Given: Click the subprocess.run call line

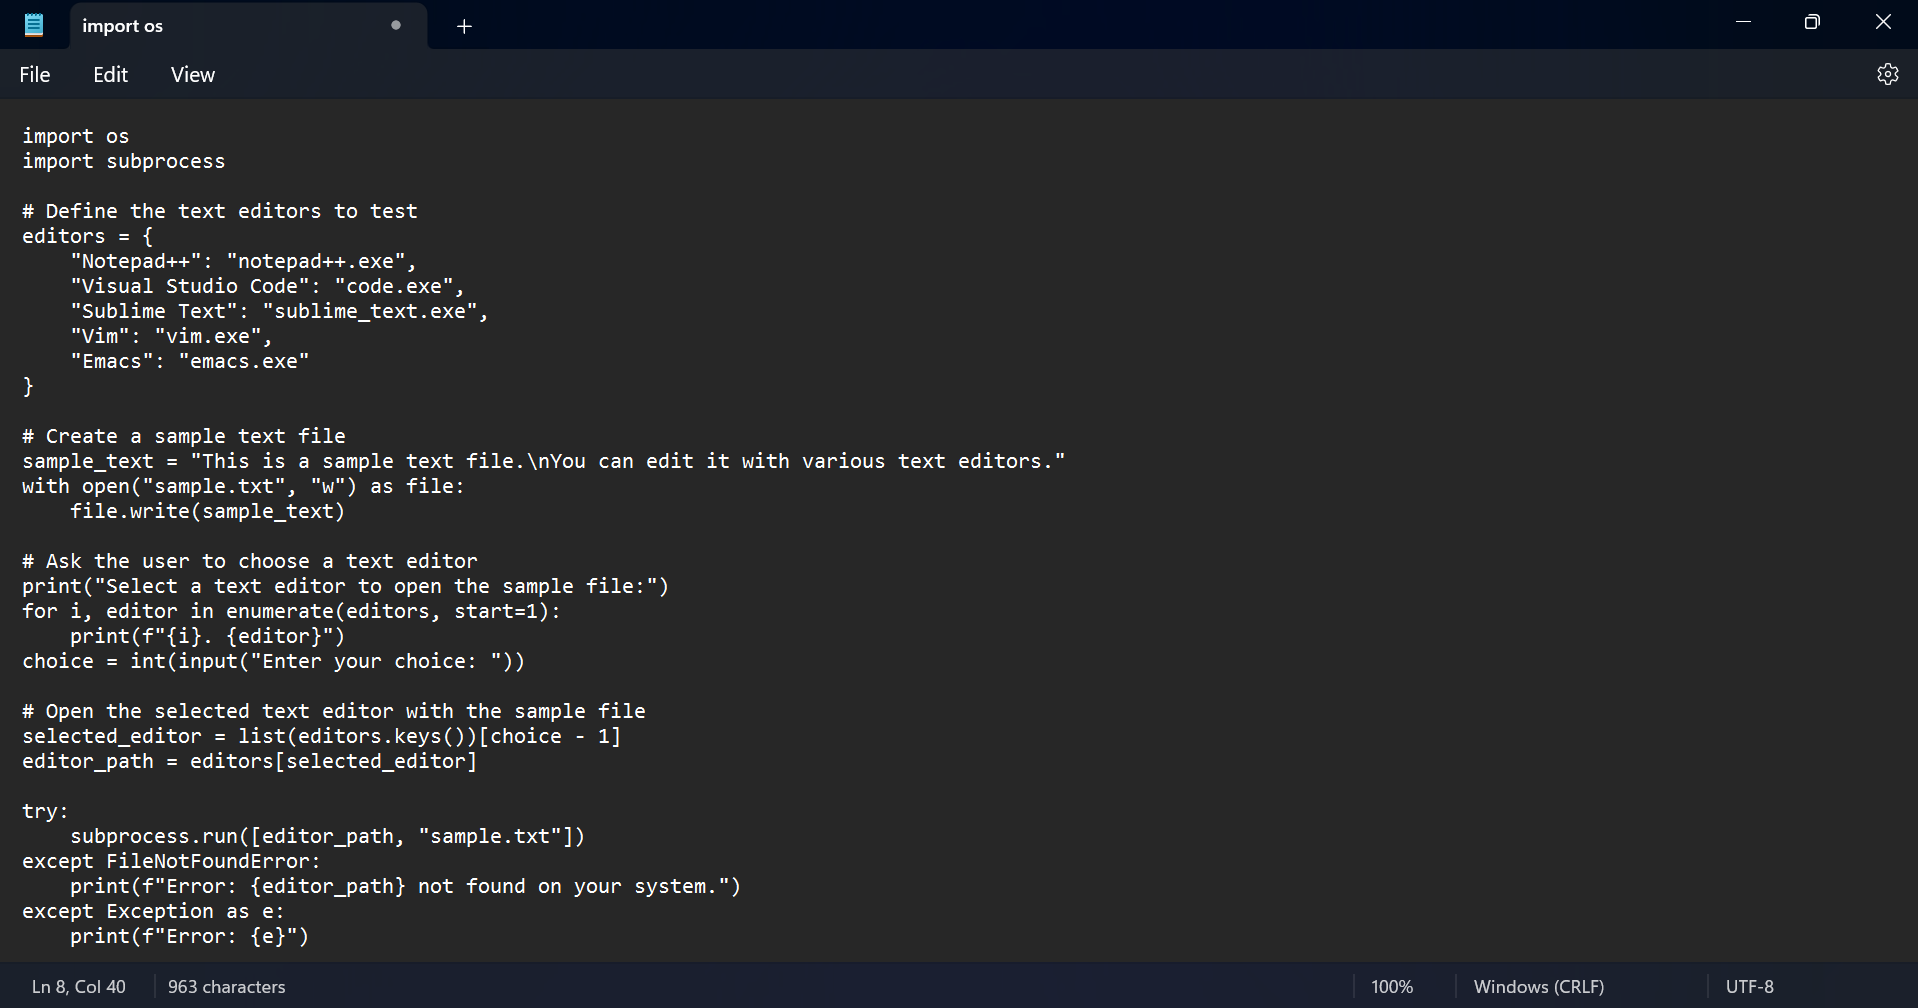Looking at the screenshot, I should 328,835.
